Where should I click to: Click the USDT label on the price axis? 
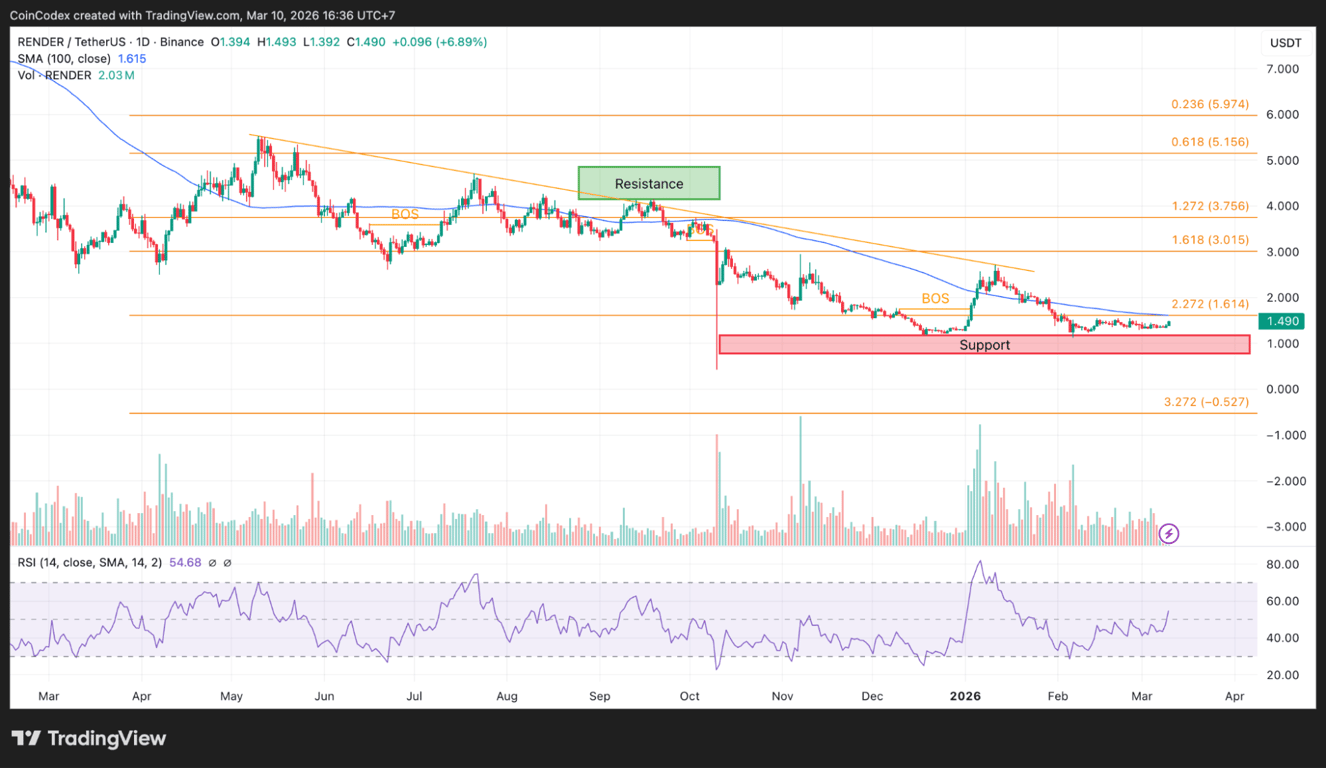[x=1286, y=43]
